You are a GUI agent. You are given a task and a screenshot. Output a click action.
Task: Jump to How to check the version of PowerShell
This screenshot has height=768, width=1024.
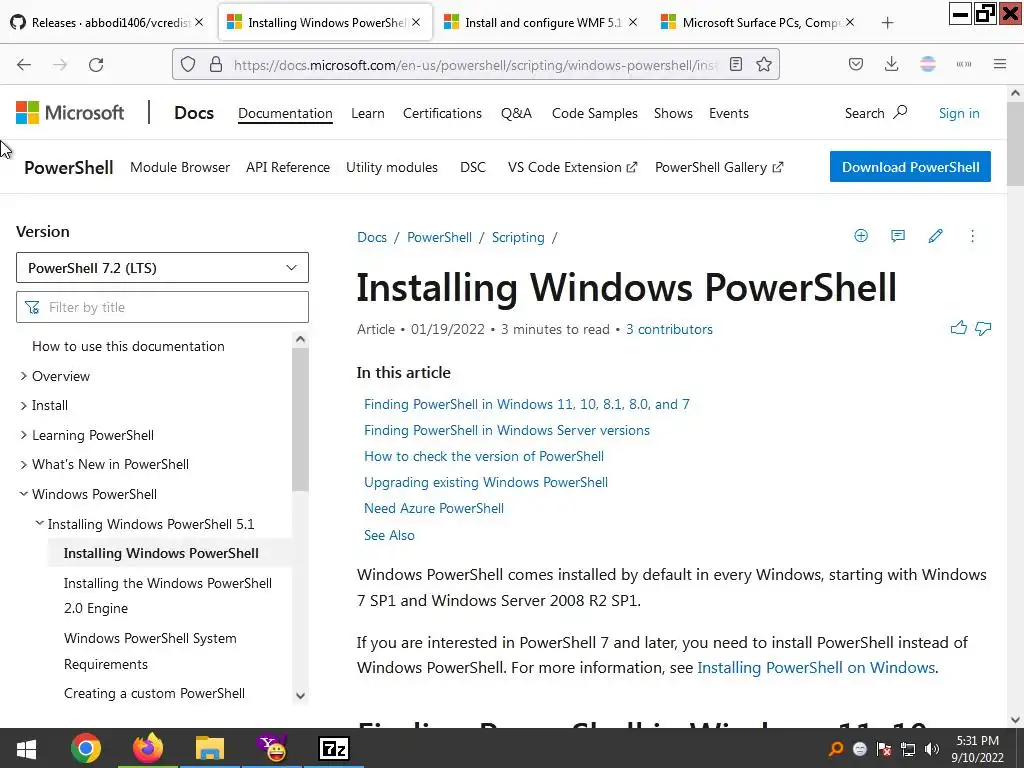point(484,456)
